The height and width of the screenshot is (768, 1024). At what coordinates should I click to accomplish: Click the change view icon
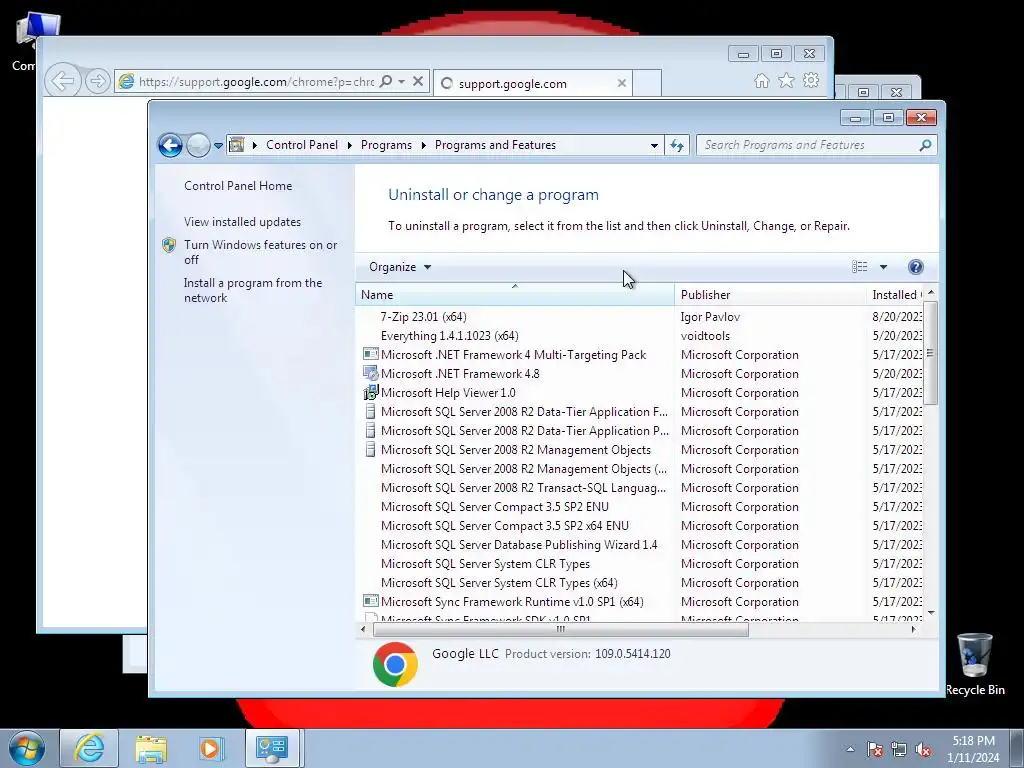859,266
